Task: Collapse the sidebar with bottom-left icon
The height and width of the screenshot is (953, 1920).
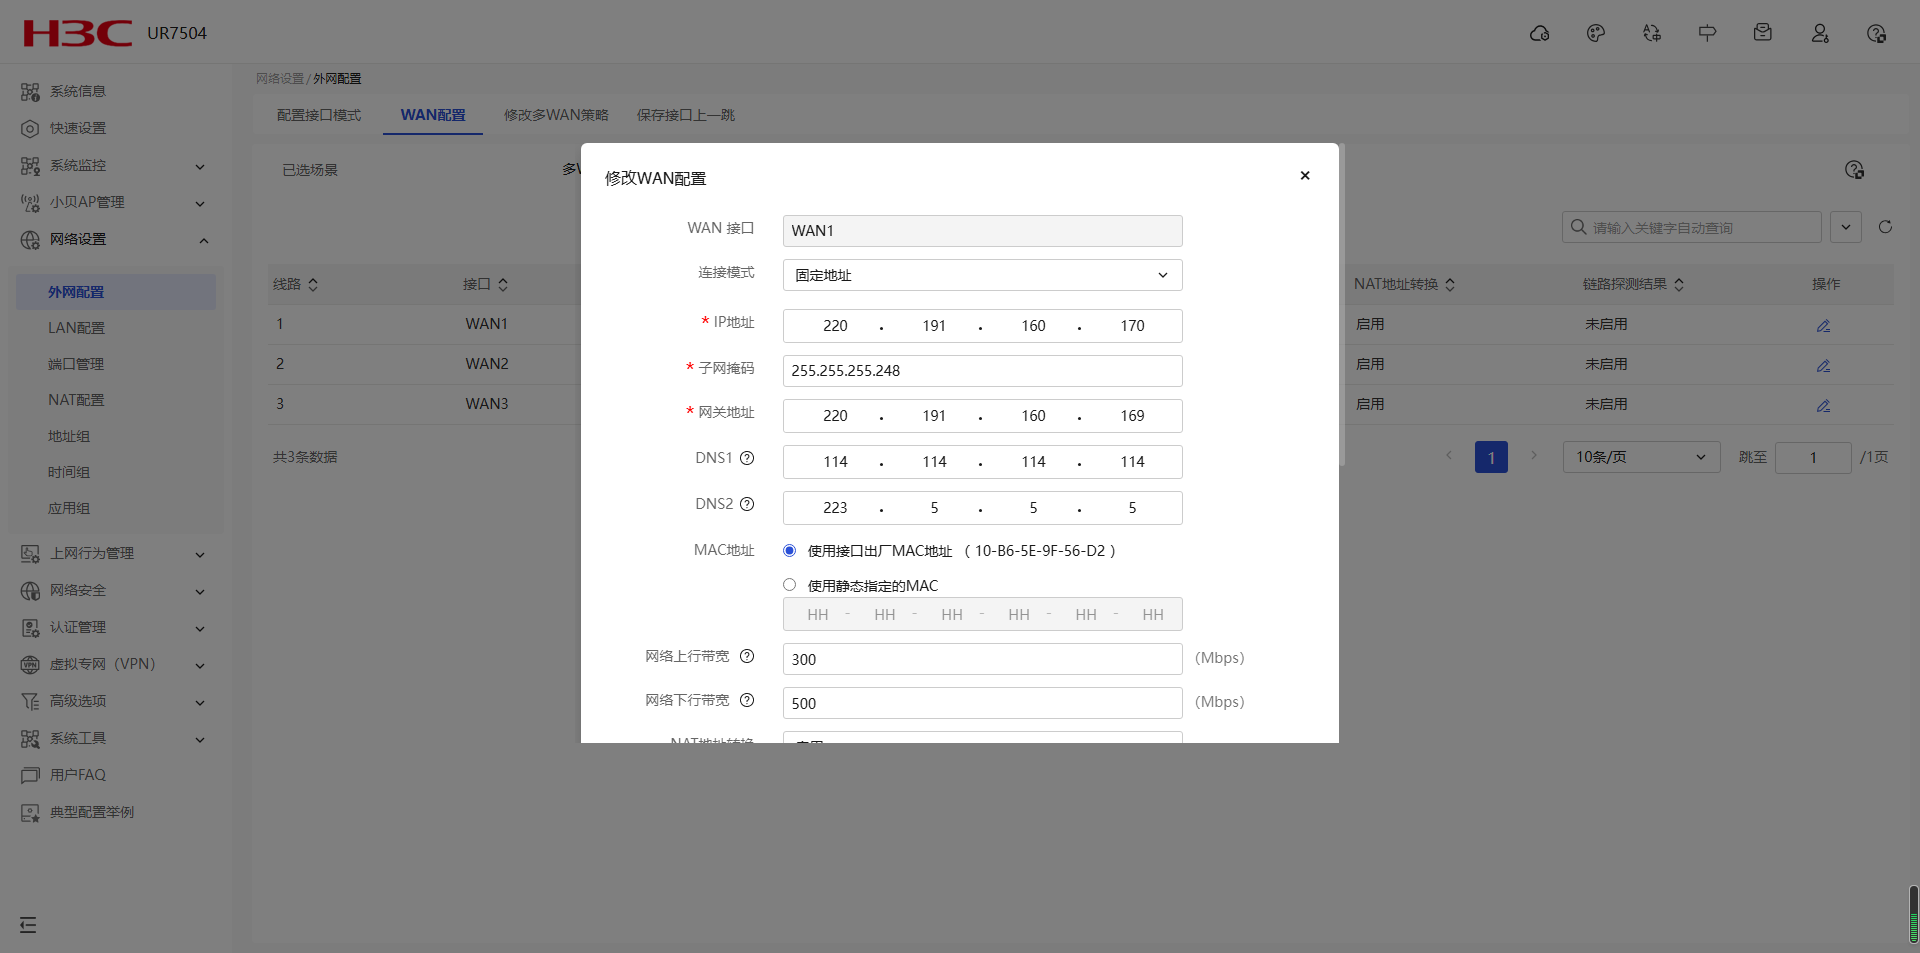Action: pyautogui.click(x=28, y=925)
